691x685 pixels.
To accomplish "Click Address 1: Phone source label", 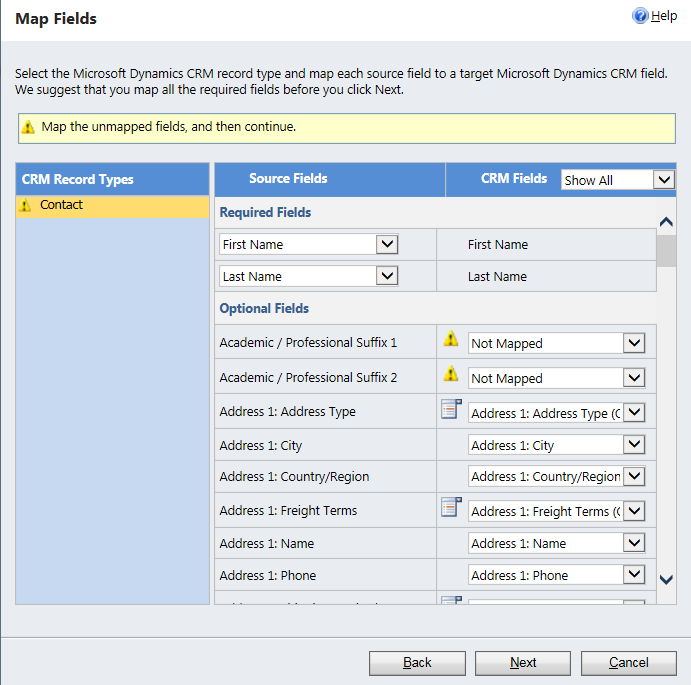I will tap(267, 576).
